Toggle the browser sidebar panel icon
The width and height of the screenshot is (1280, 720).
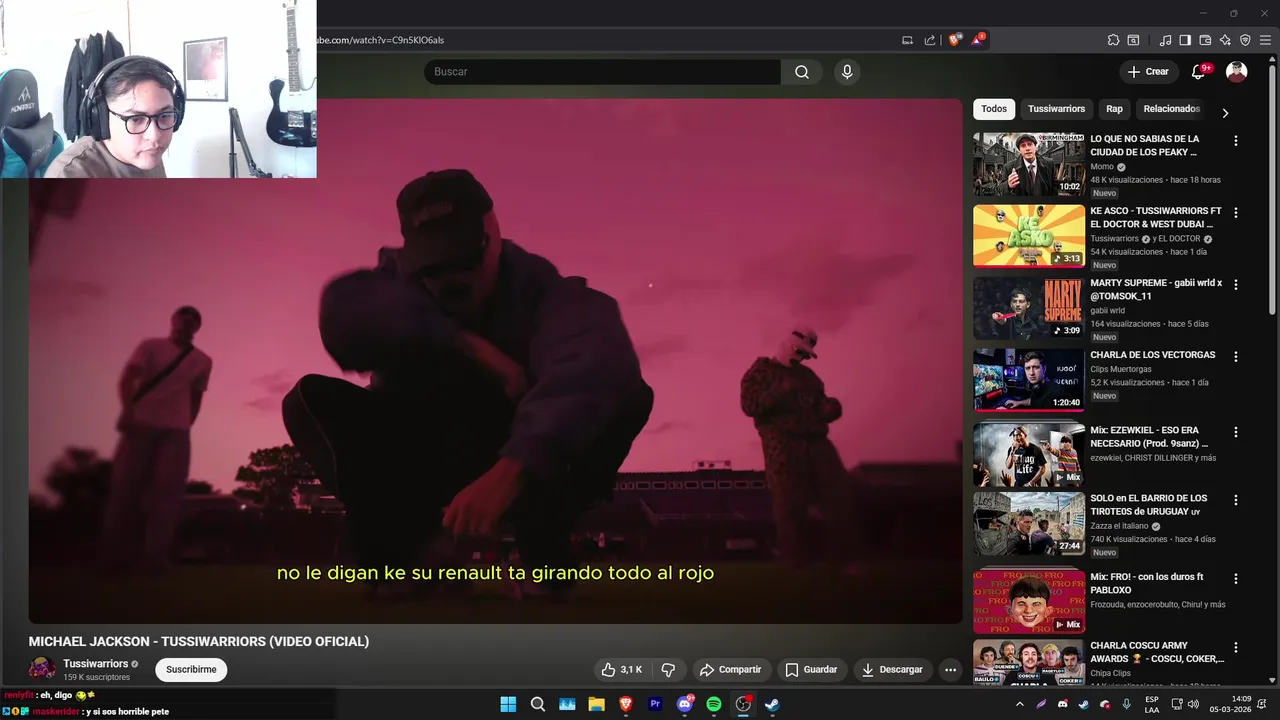(1185, 40)
